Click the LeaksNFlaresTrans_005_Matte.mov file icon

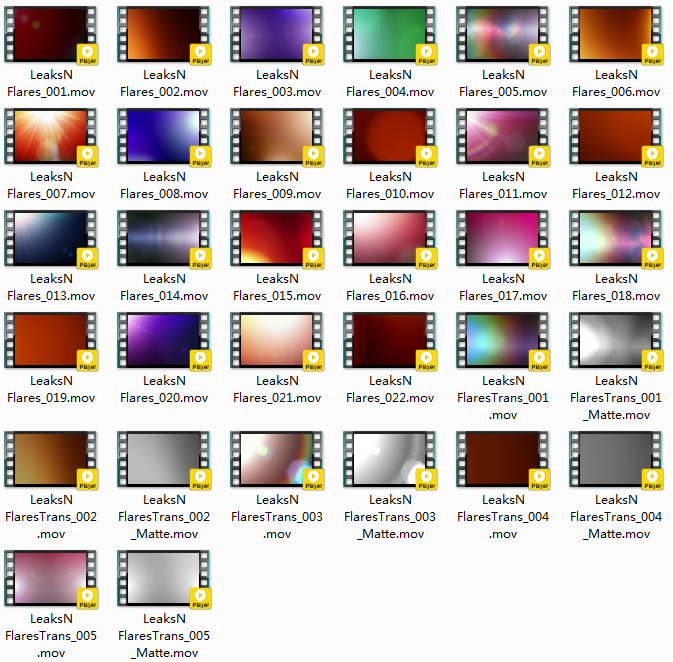163,578
